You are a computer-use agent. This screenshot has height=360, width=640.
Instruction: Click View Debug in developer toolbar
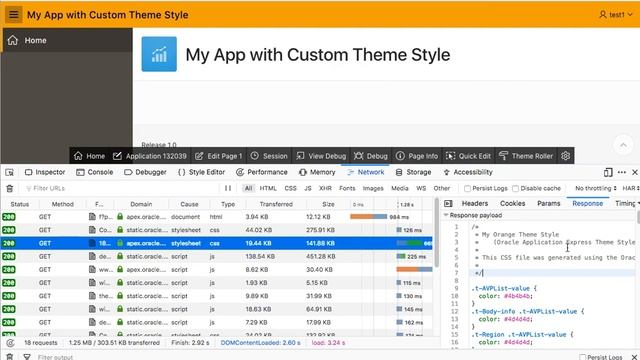pyautogui.click(x=321, y=156)
